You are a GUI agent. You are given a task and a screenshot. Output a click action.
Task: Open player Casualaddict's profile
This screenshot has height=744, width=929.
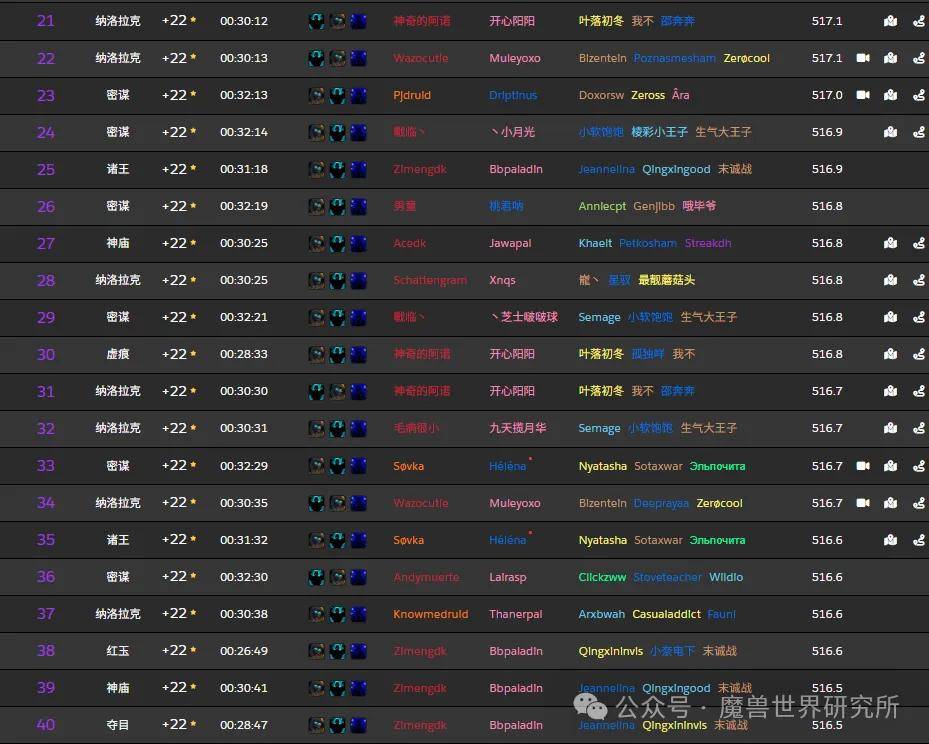pos(667,614)
